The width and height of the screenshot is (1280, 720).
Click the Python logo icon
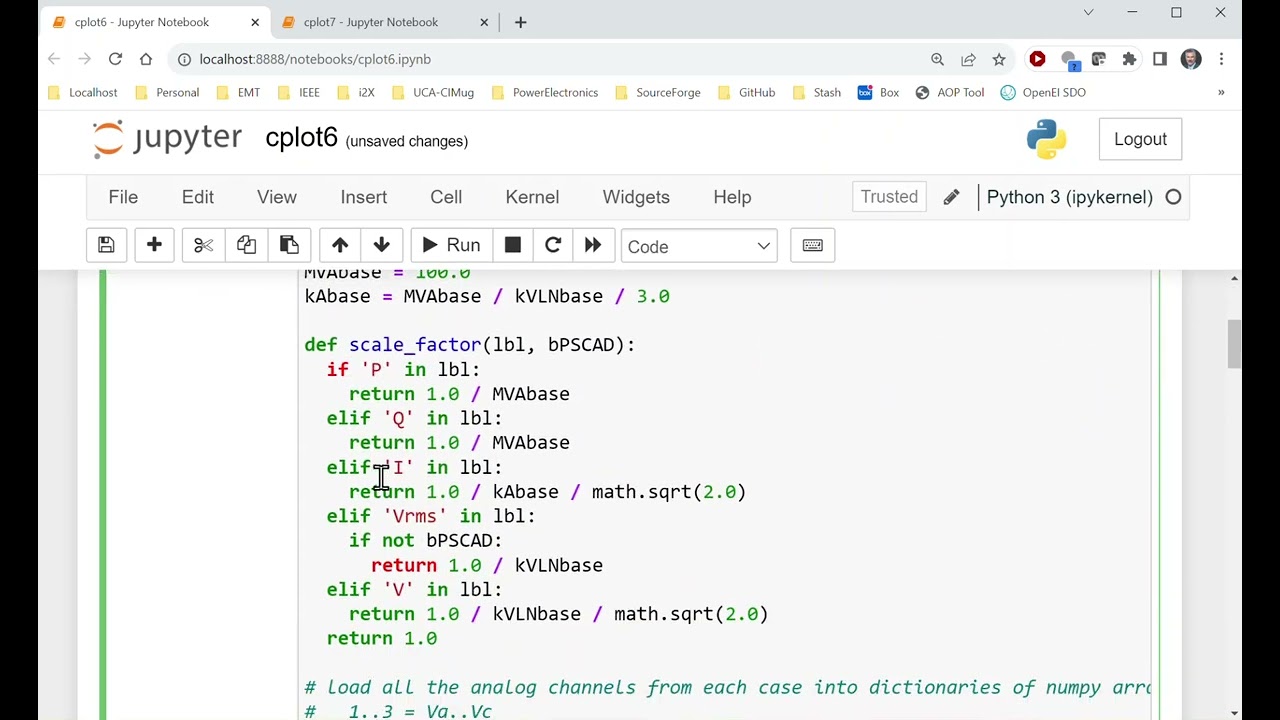(1046, 139)
